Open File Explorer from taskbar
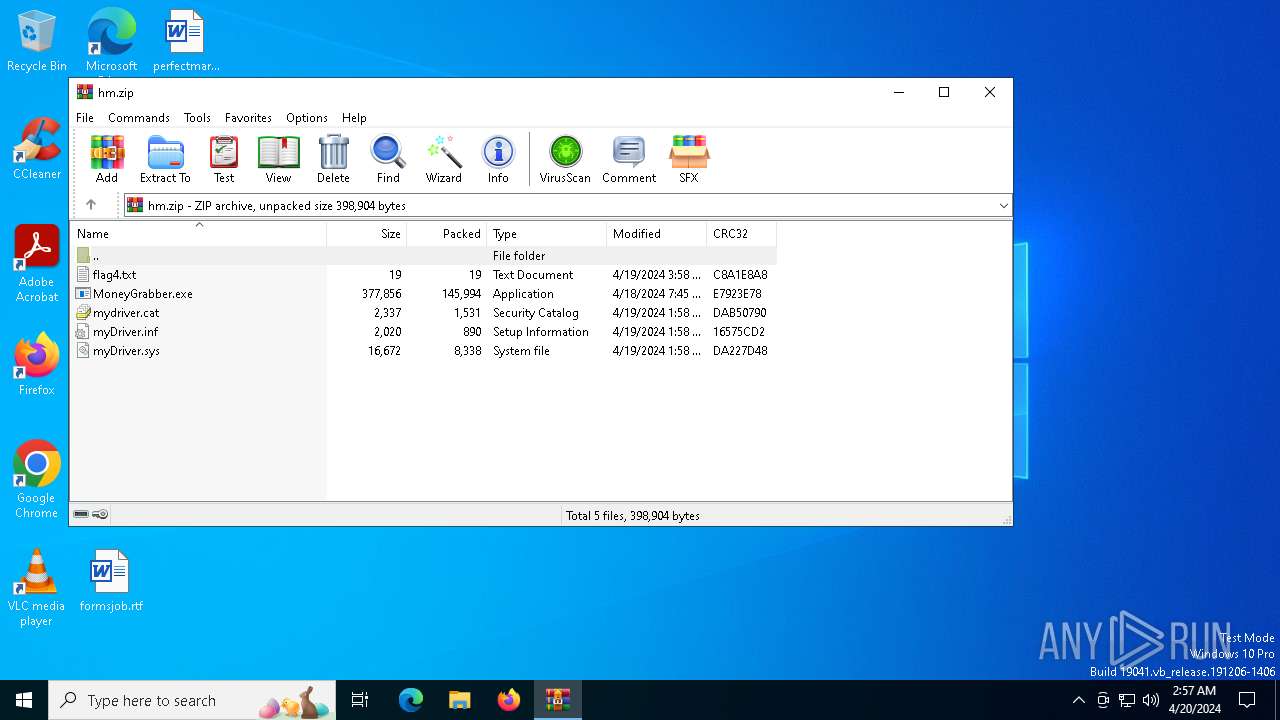1280x720 pixels. pyautogui.click(x=459, y=700)
